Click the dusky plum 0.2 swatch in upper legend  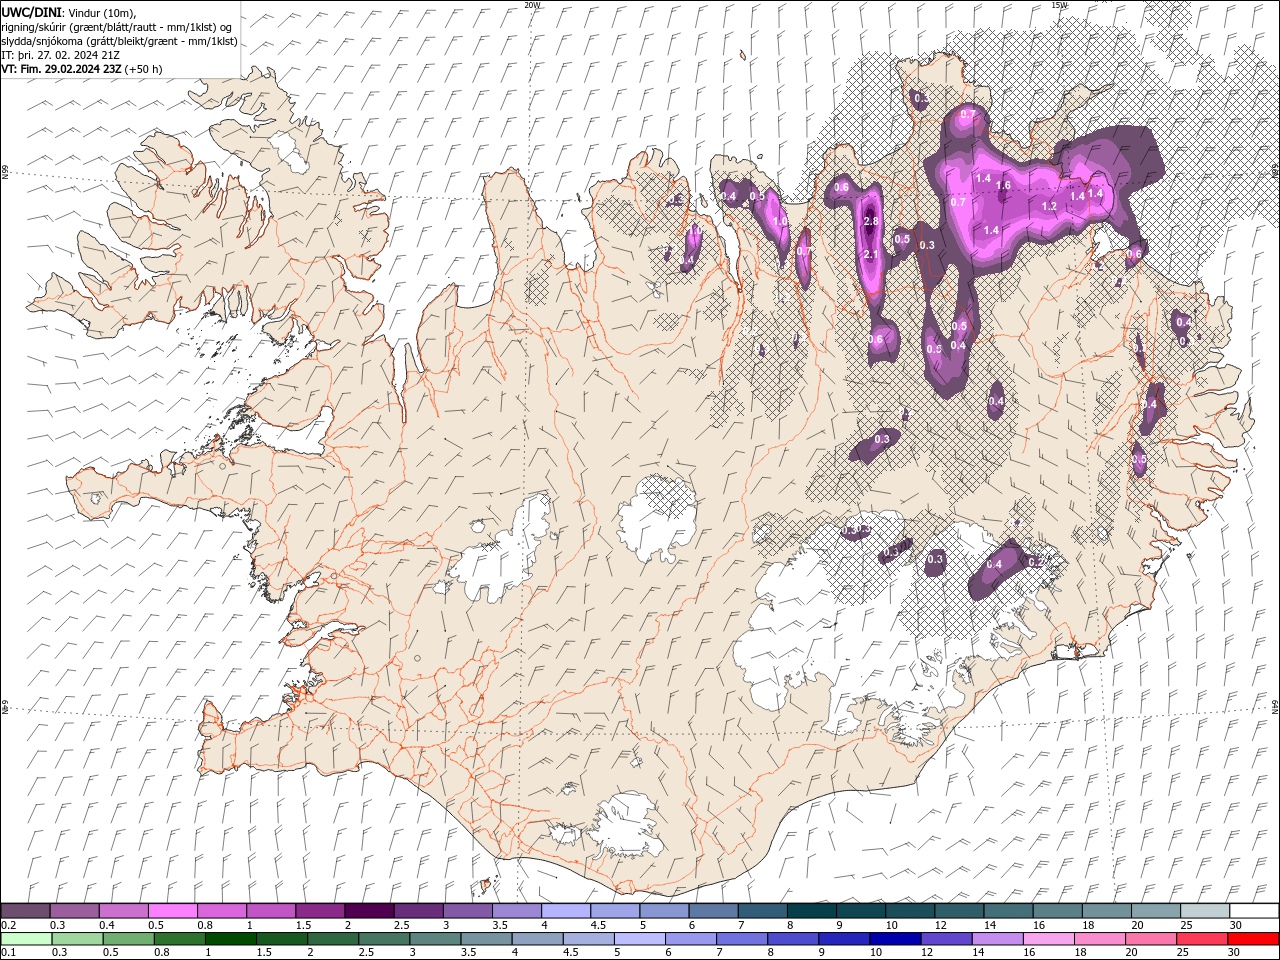pyautogui.click(x=25, y=911)
